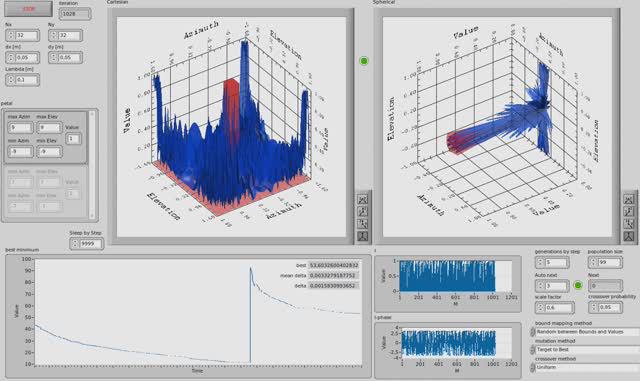Click the dy [m] stepper arrows
The image size is (640, 381).
click(54, 58)
